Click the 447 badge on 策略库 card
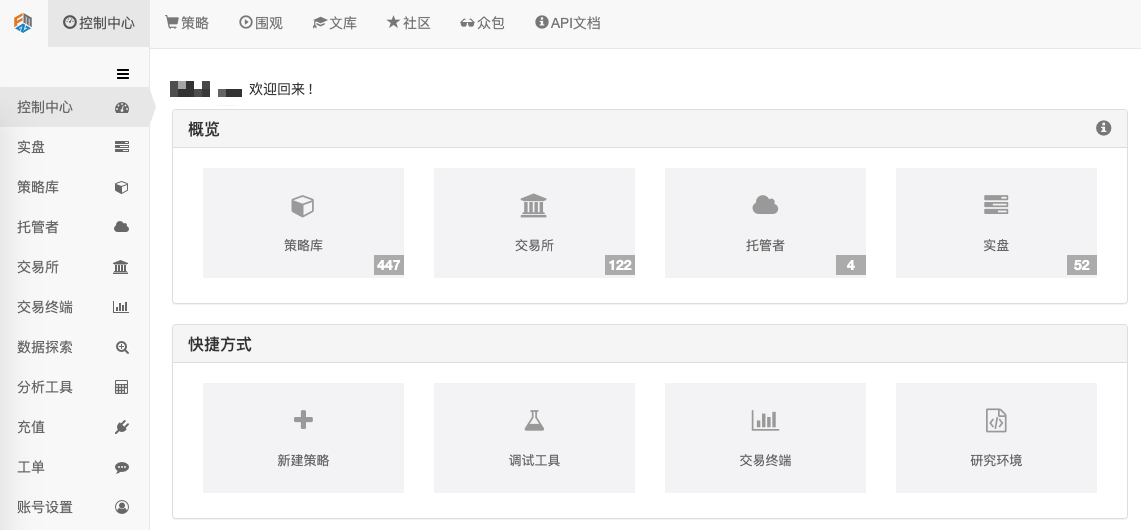This screenshot has height=530, width=1141. click(x=389, y=265)
